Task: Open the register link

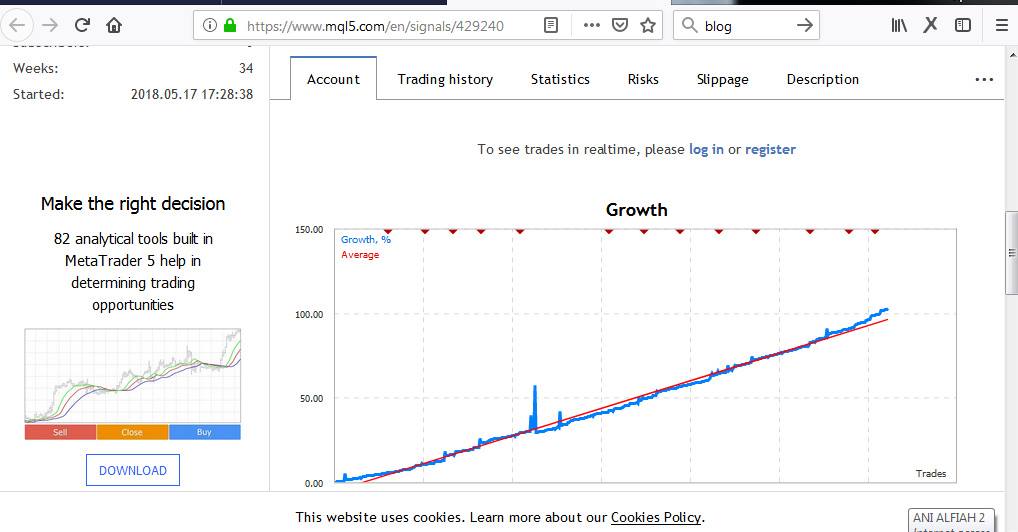Action: point(770,149)
